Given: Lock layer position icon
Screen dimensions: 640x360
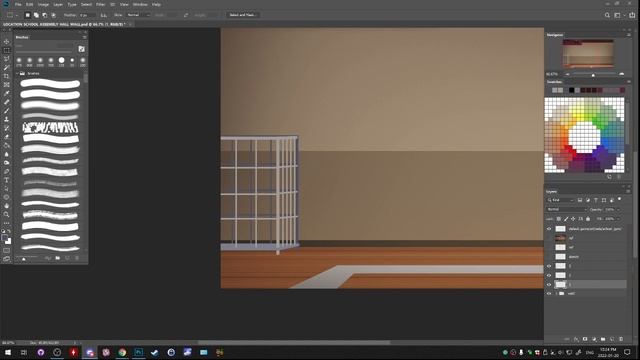Looking at the screenshot, I should tap(573, 219).
